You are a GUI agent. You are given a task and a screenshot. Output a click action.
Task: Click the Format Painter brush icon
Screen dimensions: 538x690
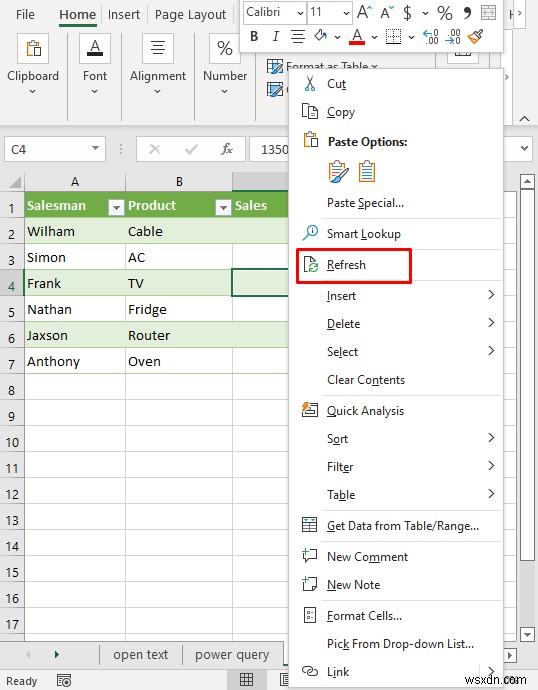(476, 37)
